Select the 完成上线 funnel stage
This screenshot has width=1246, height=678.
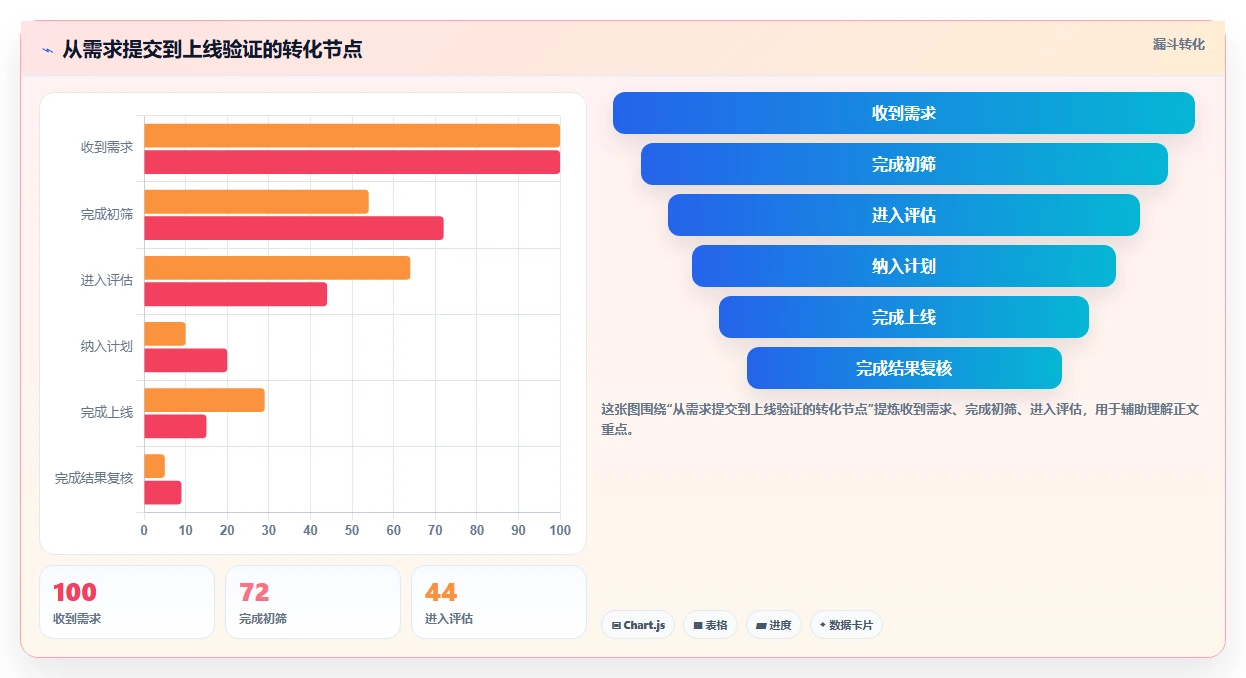click(904, 317)
